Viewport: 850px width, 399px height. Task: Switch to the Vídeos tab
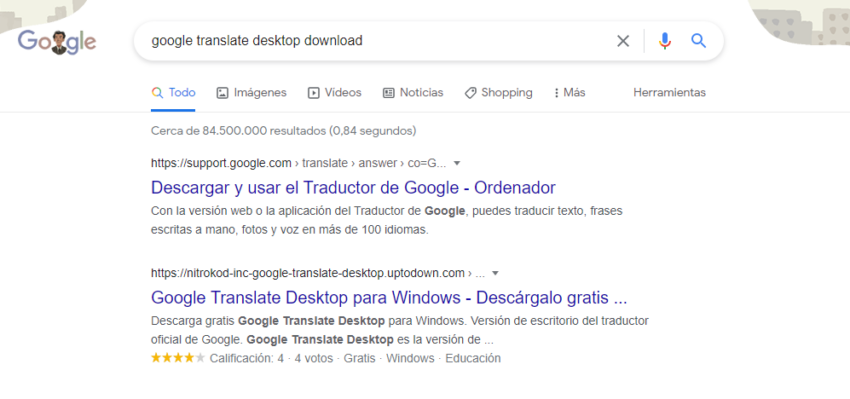click(334, 93)
